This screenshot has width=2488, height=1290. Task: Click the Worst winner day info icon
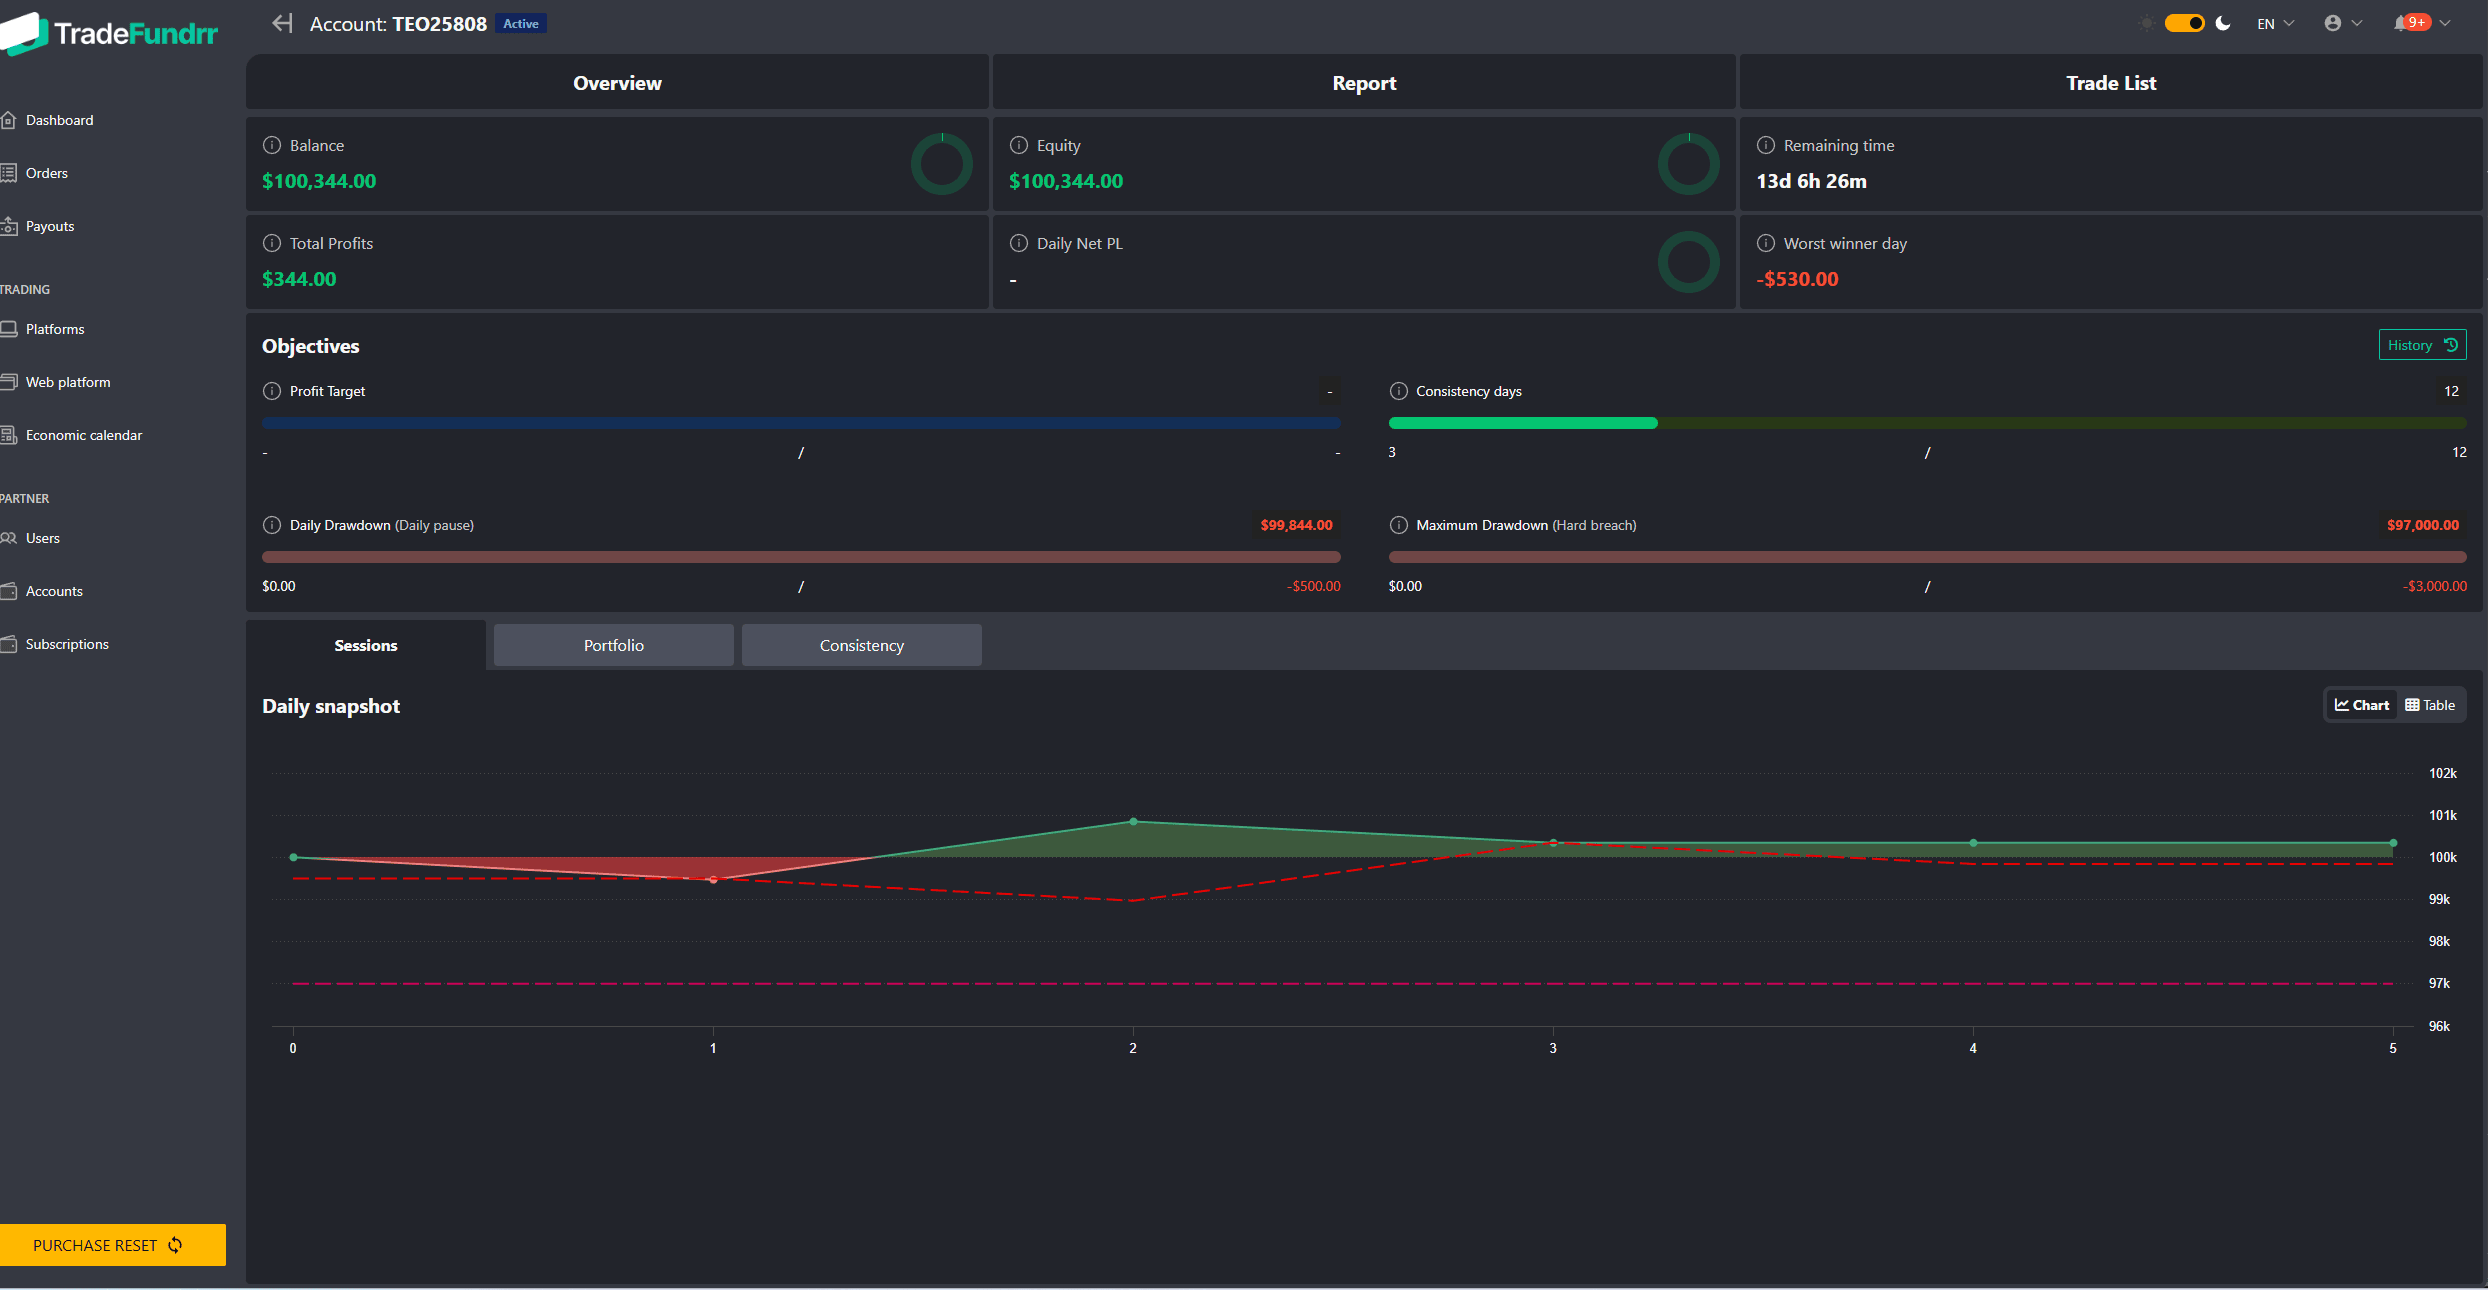(x=1766, y=243)
